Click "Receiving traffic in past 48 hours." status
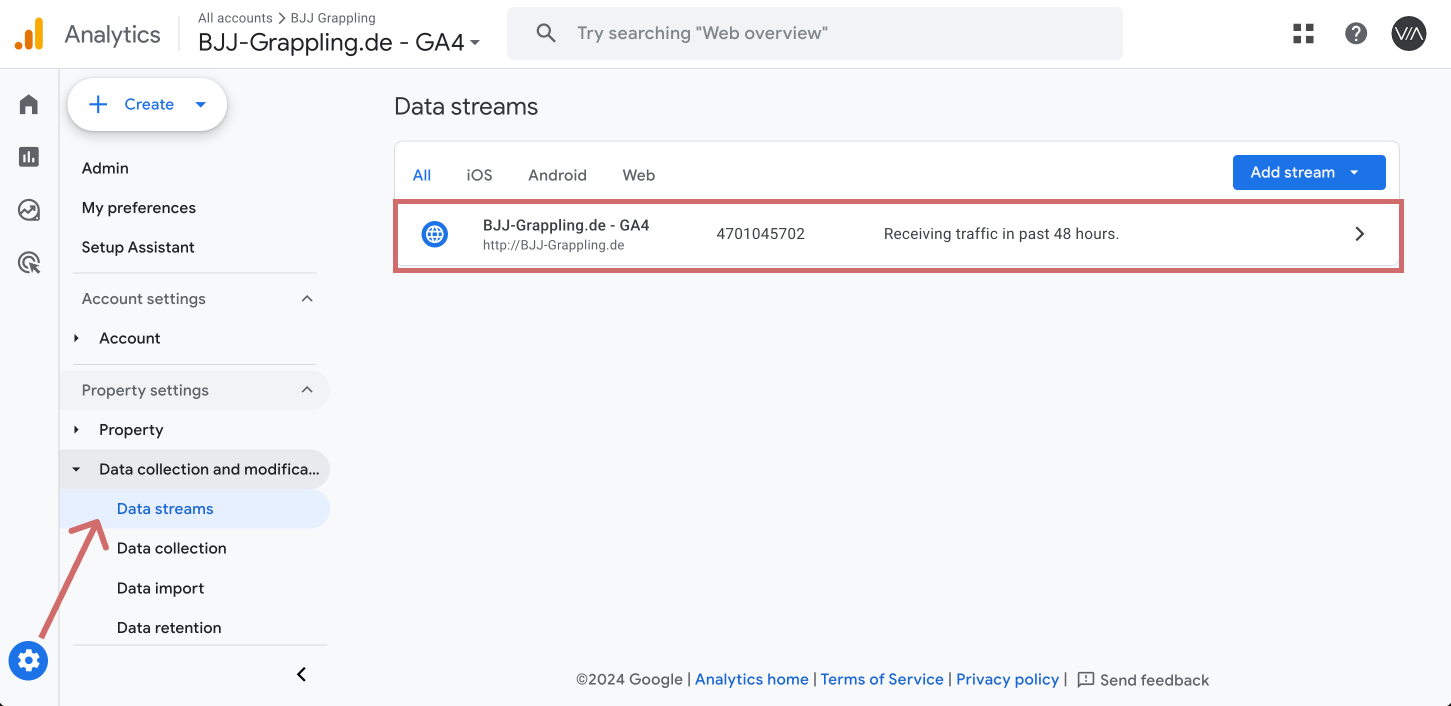 click(1001, 234)
